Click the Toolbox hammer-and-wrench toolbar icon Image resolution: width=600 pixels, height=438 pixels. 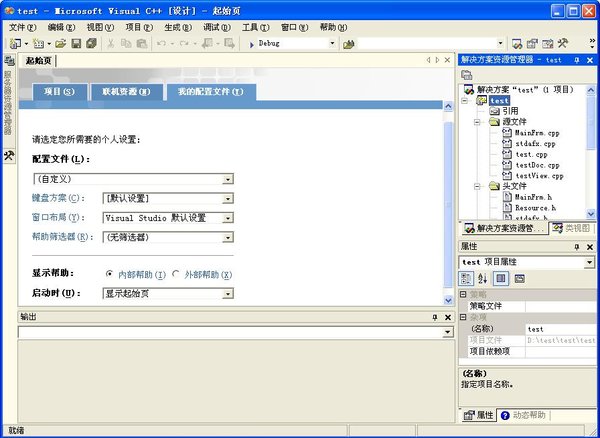[x=562, y=44]
